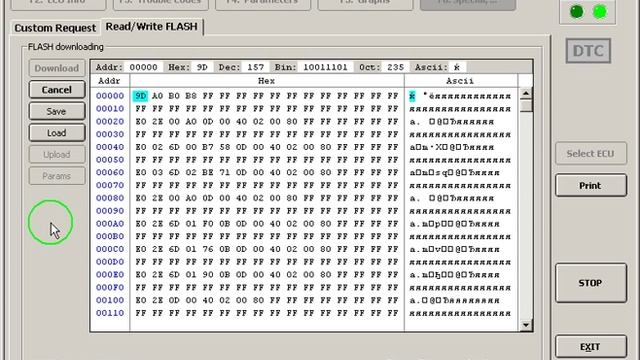This screenshot has height=360, width=640.
Task: Click the Hex column header
Action: [x=267, y=81]
